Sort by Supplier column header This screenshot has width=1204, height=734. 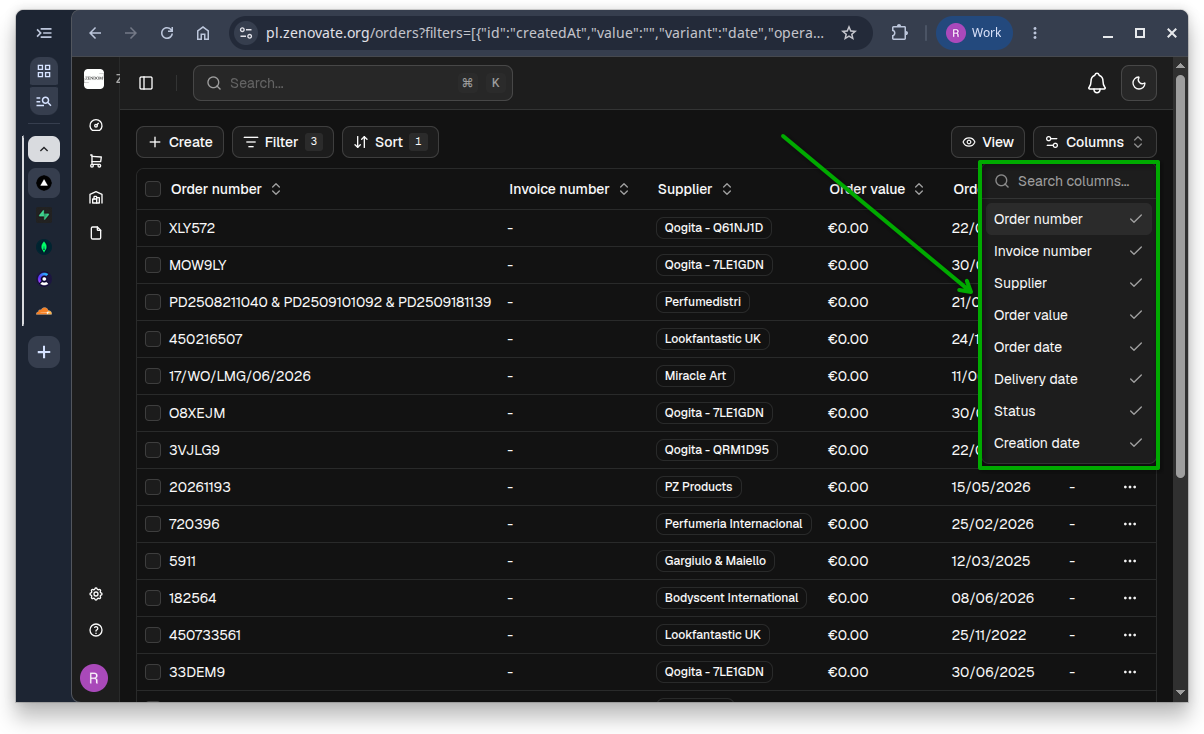pyautogui.click(x=695, y=189)
